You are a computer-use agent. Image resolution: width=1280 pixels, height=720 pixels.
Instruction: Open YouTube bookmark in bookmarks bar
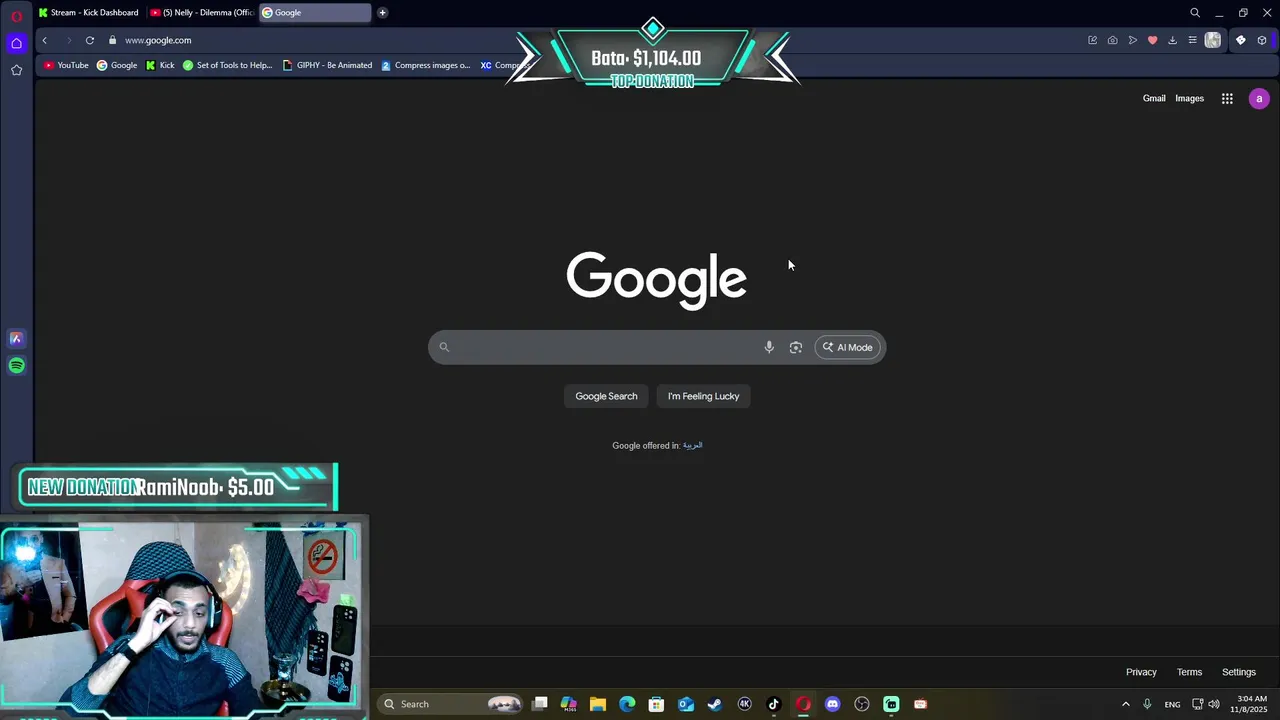[66, 65]
